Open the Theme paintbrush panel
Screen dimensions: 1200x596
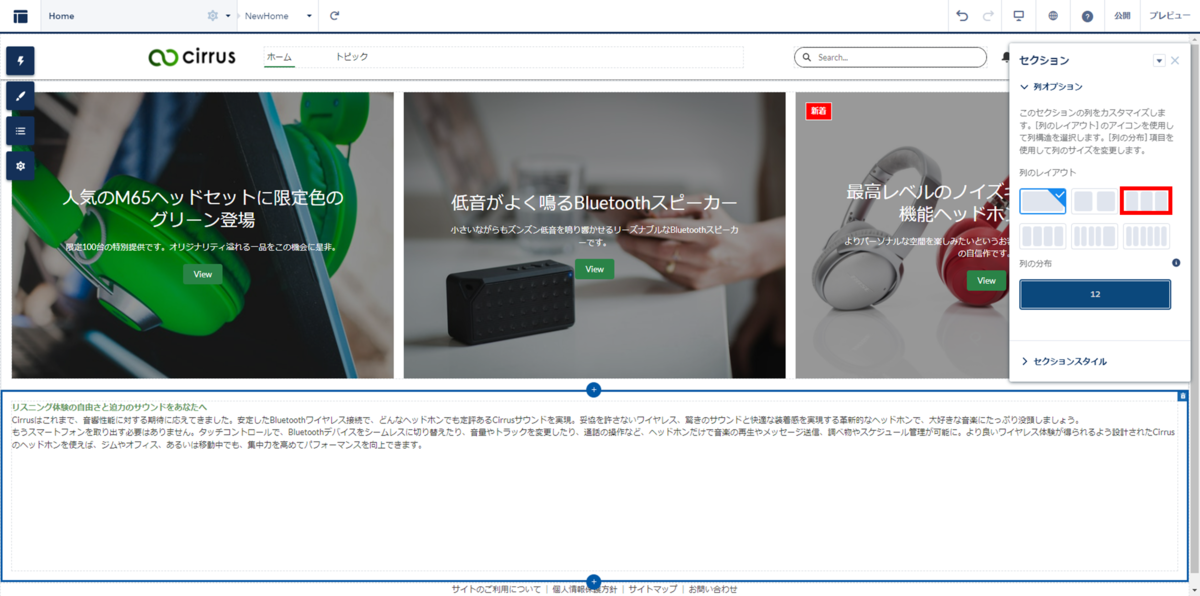[x=20, y=96]
